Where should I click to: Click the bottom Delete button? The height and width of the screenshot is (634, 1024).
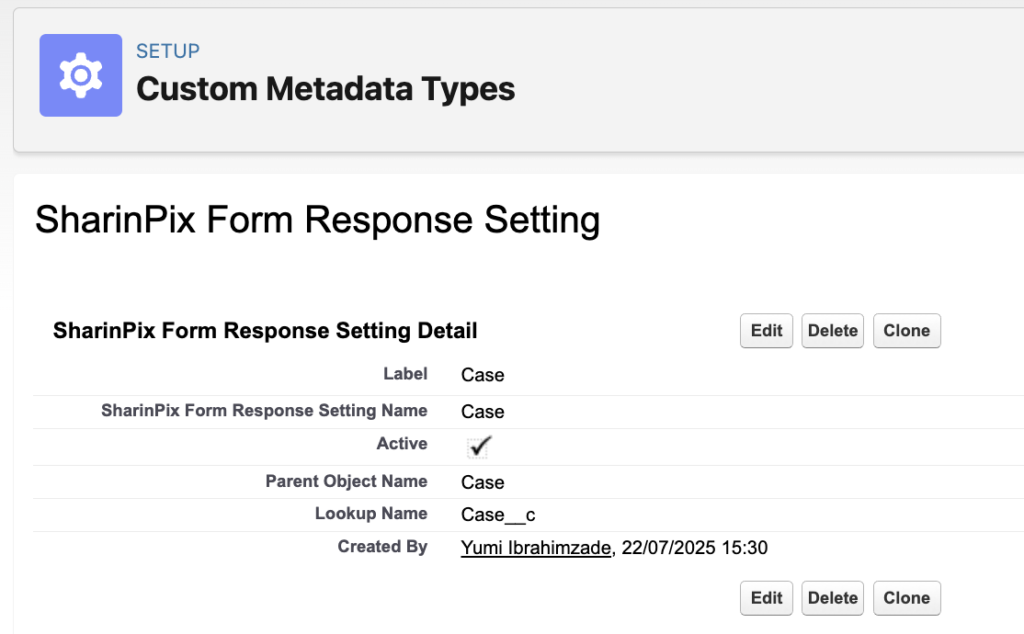(x=833, y=598)
